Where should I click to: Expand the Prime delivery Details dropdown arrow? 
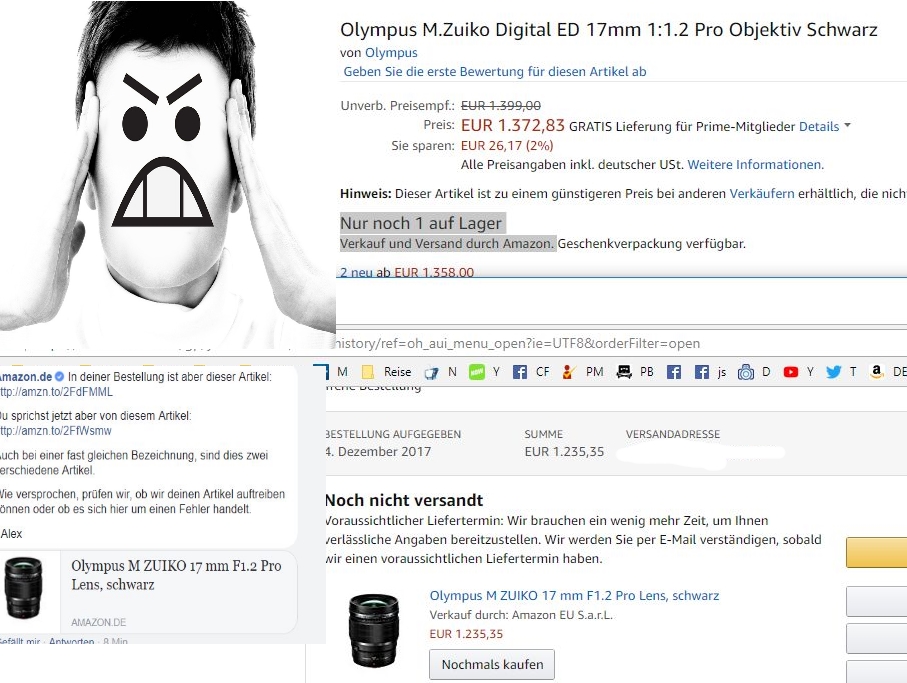coord(847,125)
